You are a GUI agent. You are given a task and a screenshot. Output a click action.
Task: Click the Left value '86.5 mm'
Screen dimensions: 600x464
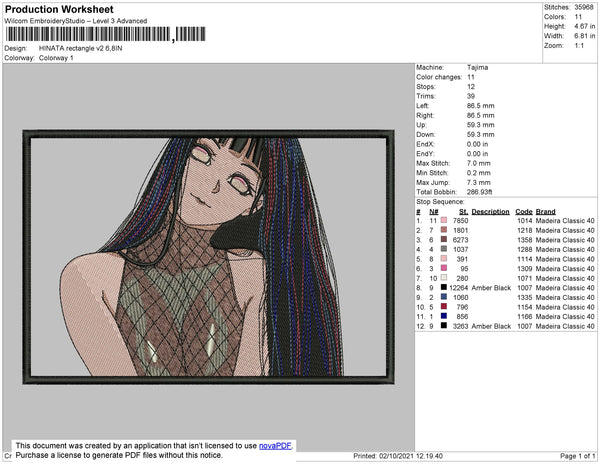click(x=481, y=106)
